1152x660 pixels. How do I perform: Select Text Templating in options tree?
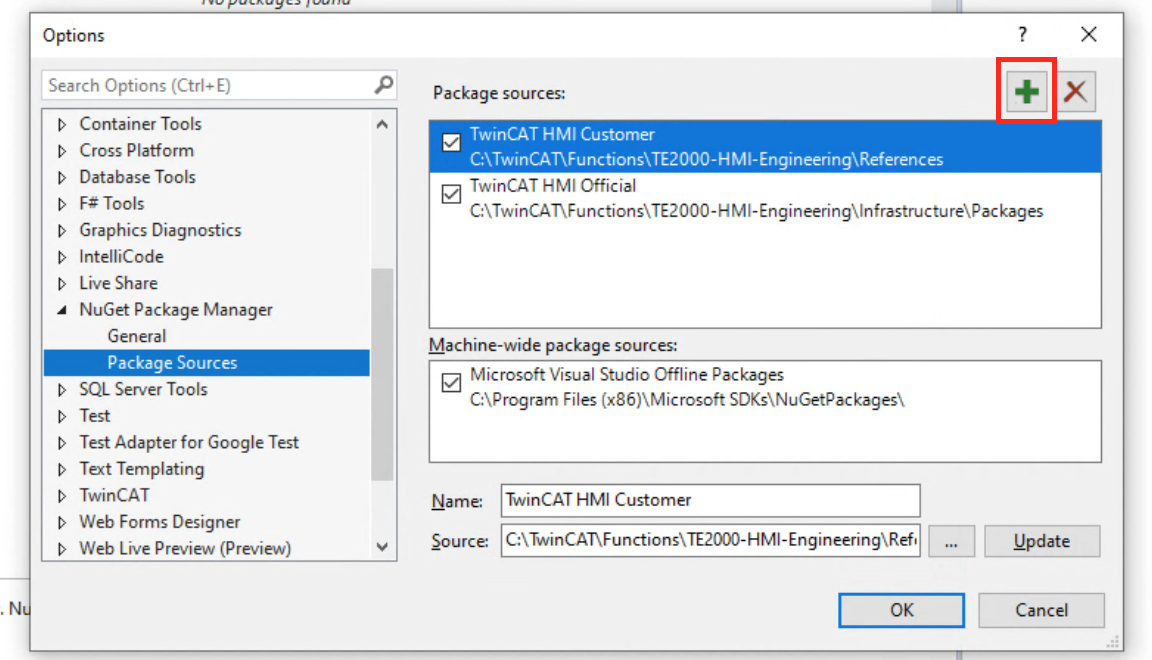pos(142,468)
